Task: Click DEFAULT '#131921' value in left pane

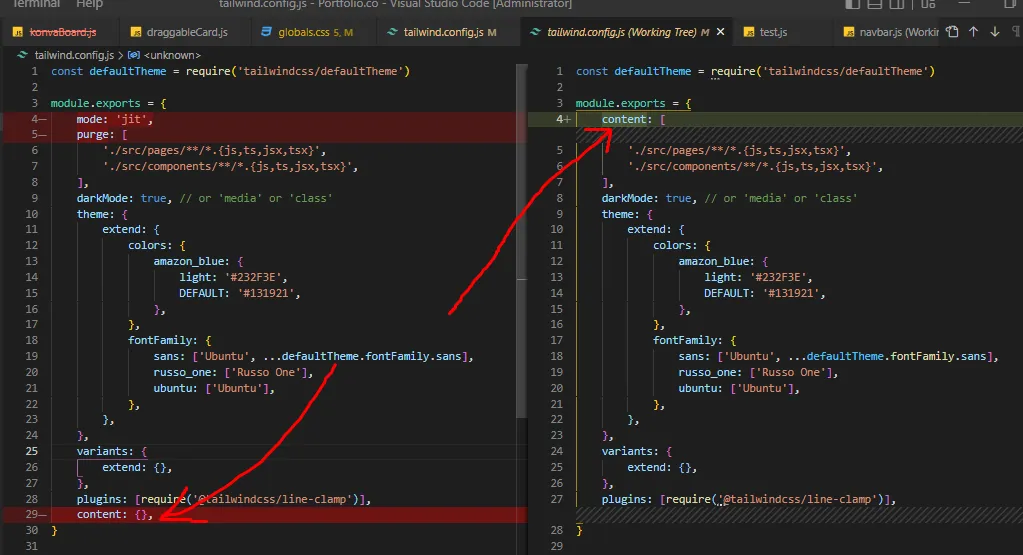Action: coord(266,293)
